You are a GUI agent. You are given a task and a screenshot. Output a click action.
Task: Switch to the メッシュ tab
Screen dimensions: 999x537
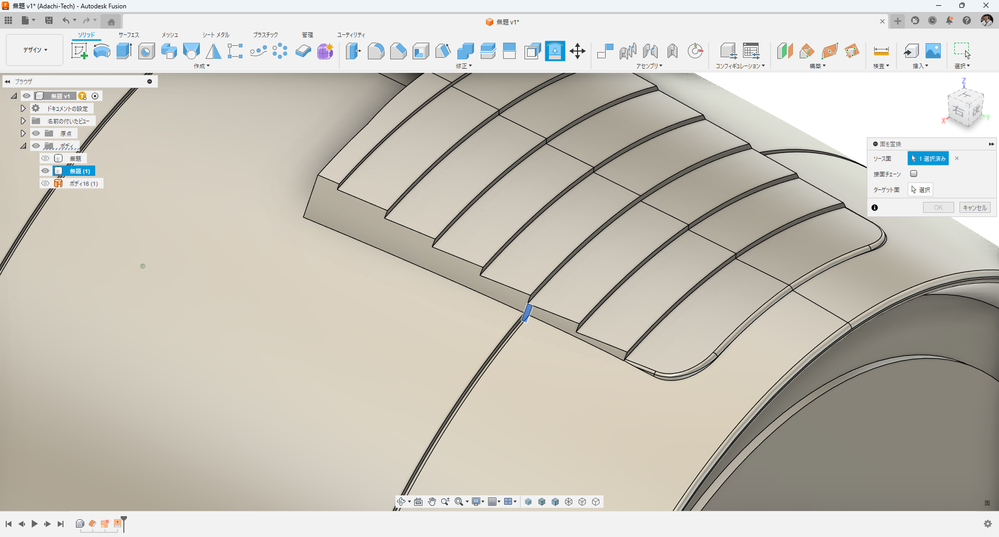tap(169, 35)
